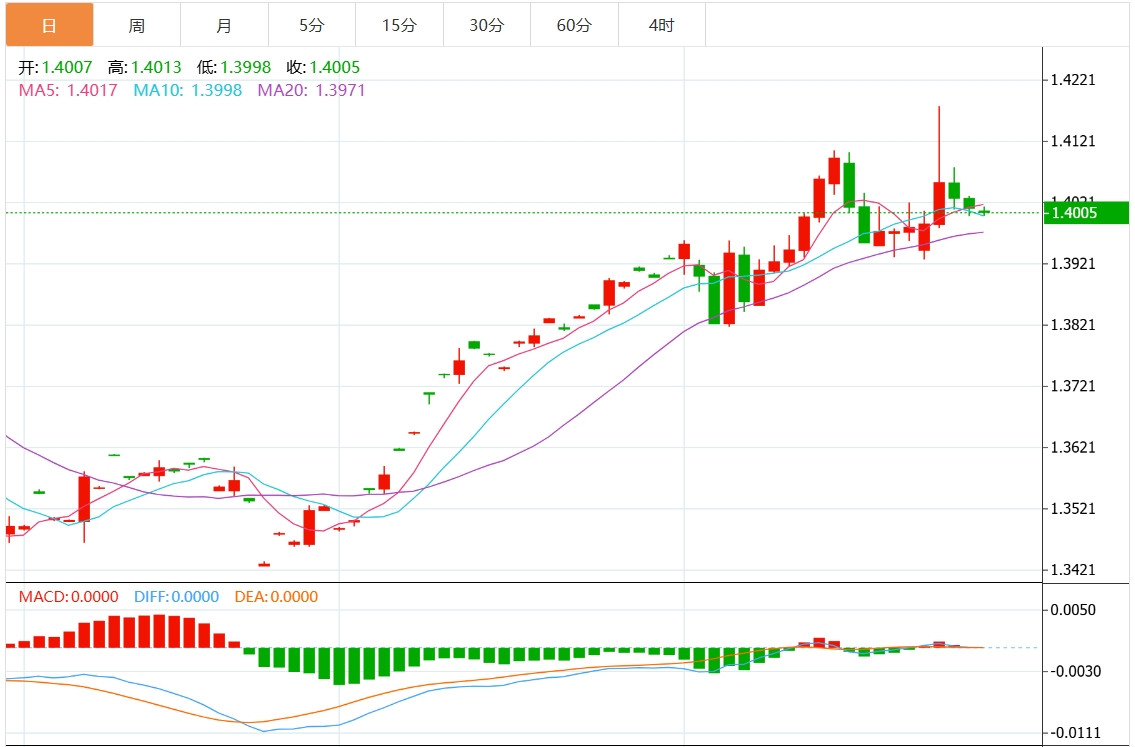
Task: Click the lowest red candle near 1.3421
Action: (264, 564)
